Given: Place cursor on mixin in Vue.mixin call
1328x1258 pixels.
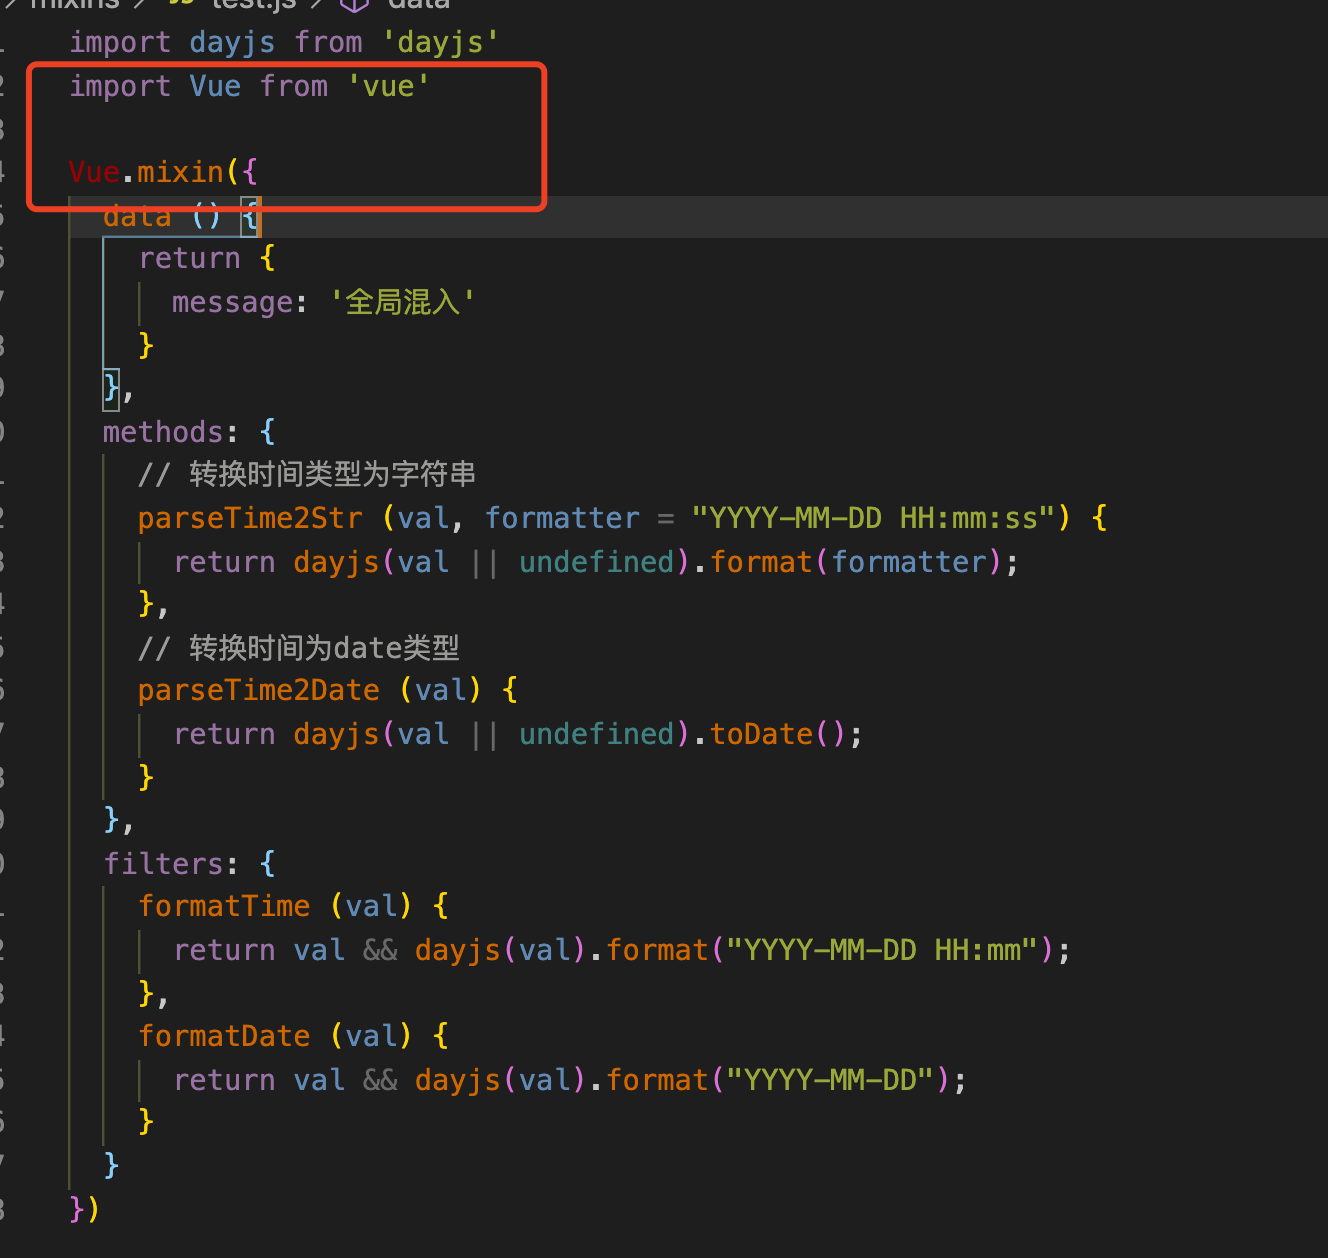Looking at the screenshot, I should (x=180, y=172).
